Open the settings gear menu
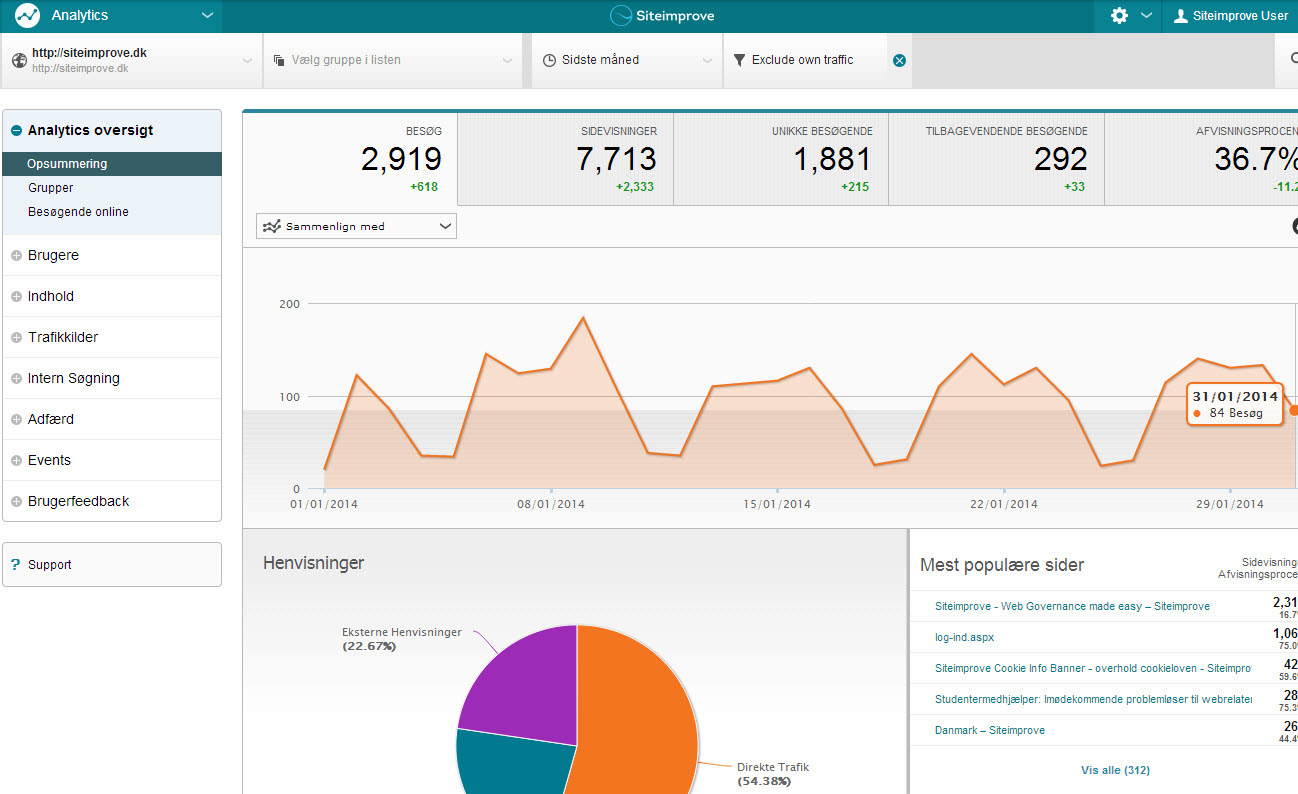Image resolution: width=1298 pixels, height=794 pixels. pyautogui.click(x=1119, y=16)
